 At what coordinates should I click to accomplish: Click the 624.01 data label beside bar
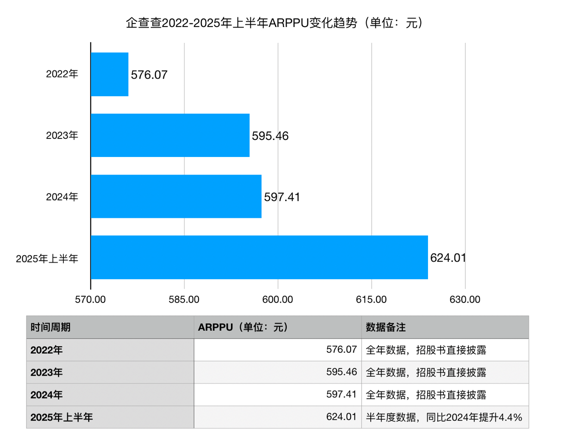448,258
